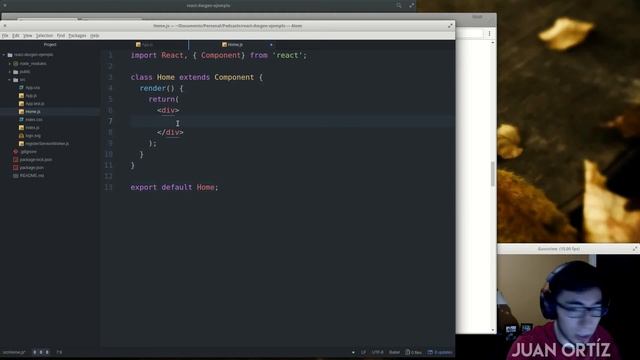
Task: Select Home.js in the project tree
Action: coord(33,111)
